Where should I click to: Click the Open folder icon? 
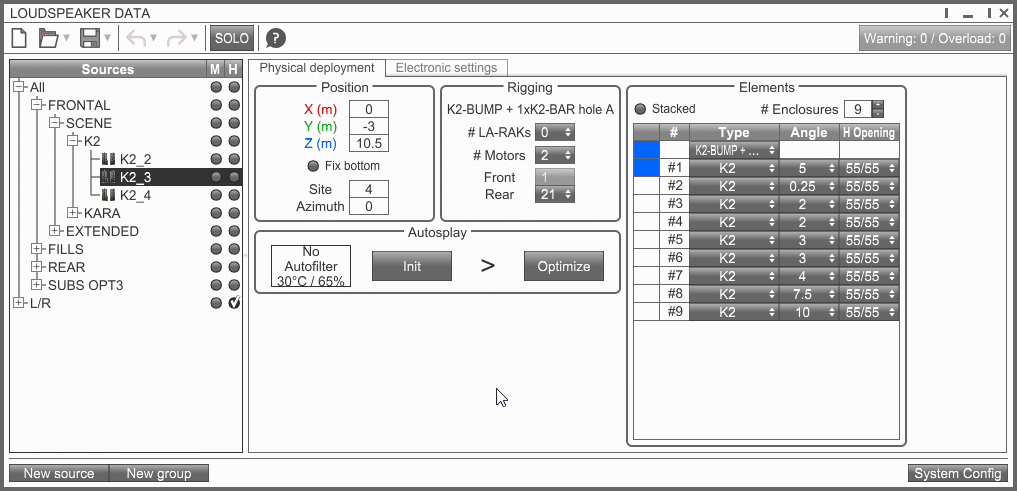(48, 38)
